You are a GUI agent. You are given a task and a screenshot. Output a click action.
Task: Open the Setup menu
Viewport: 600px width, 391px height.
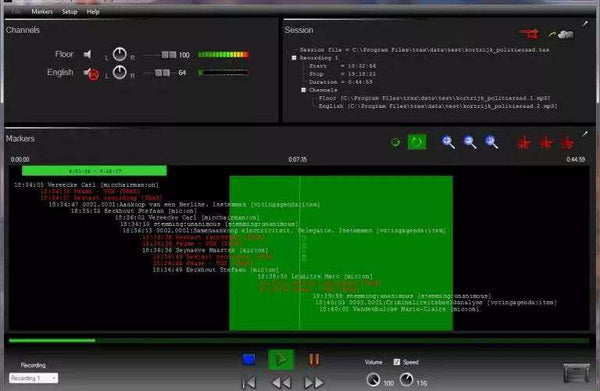pyautogui.click(x=70, y=12)
